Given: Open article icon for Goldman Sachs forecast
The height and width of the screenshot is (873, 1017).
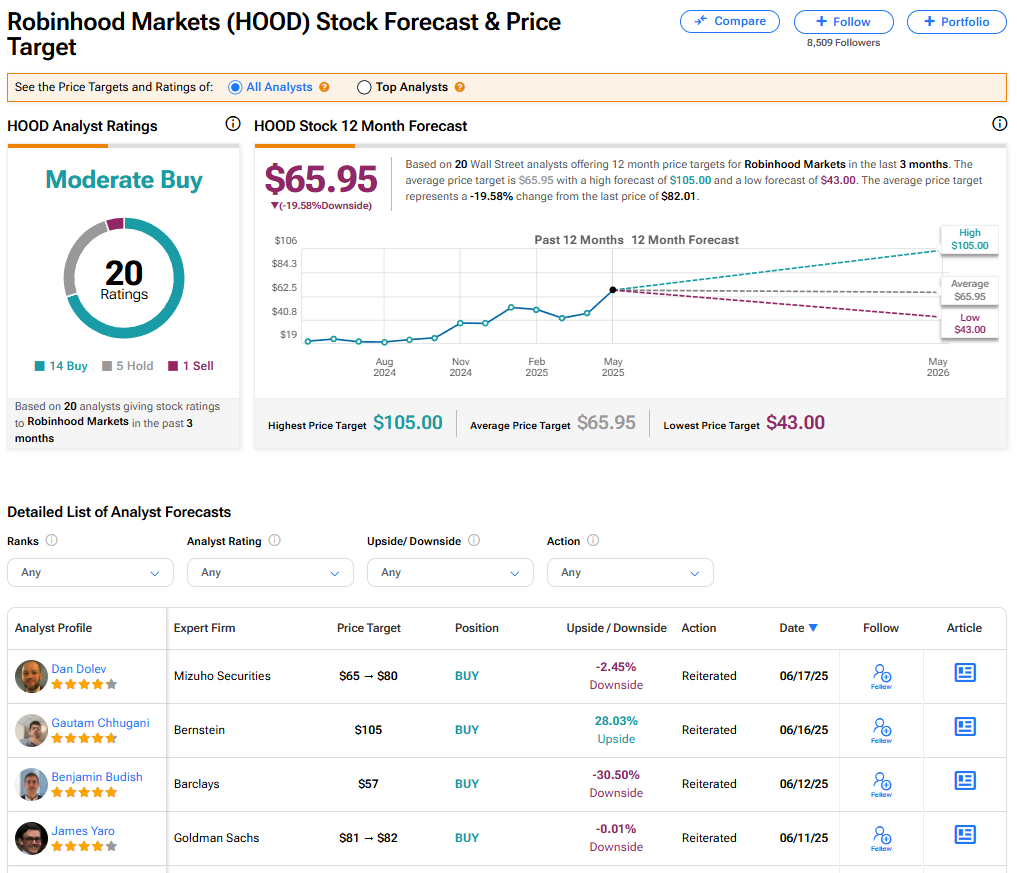Looking at the screenshot, I should (964, 835).
